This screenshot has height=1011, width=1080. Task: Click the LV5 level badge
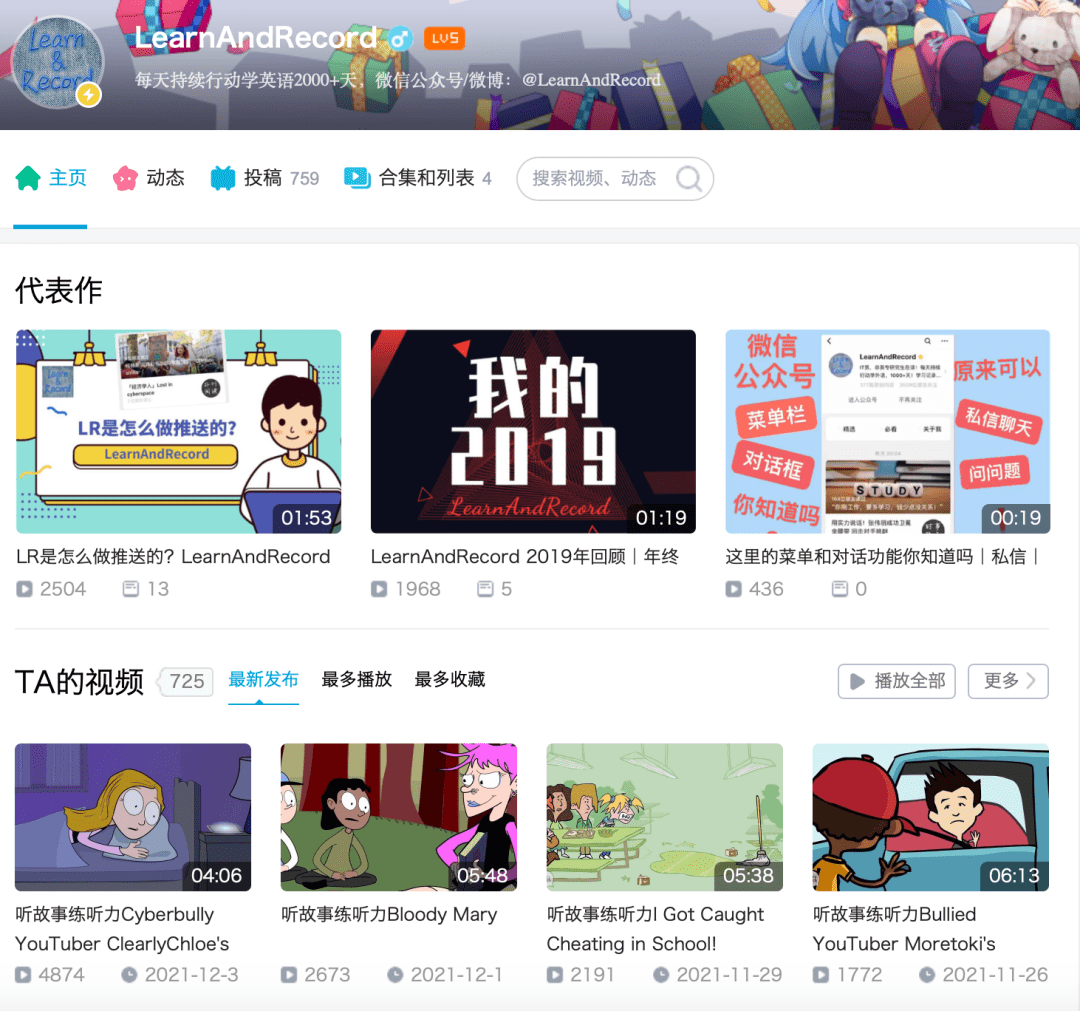coord(444,38)
